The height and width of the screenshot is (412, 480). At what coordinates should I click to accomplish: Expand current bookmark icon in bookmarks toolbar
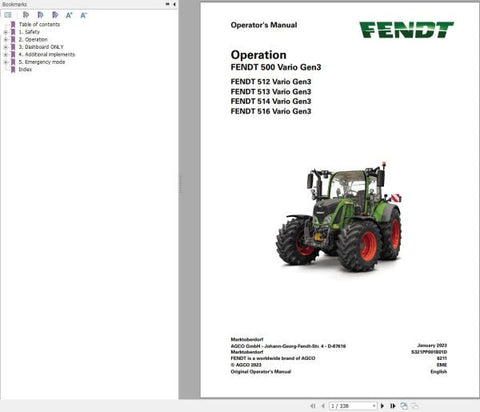[x=26, y=15]
